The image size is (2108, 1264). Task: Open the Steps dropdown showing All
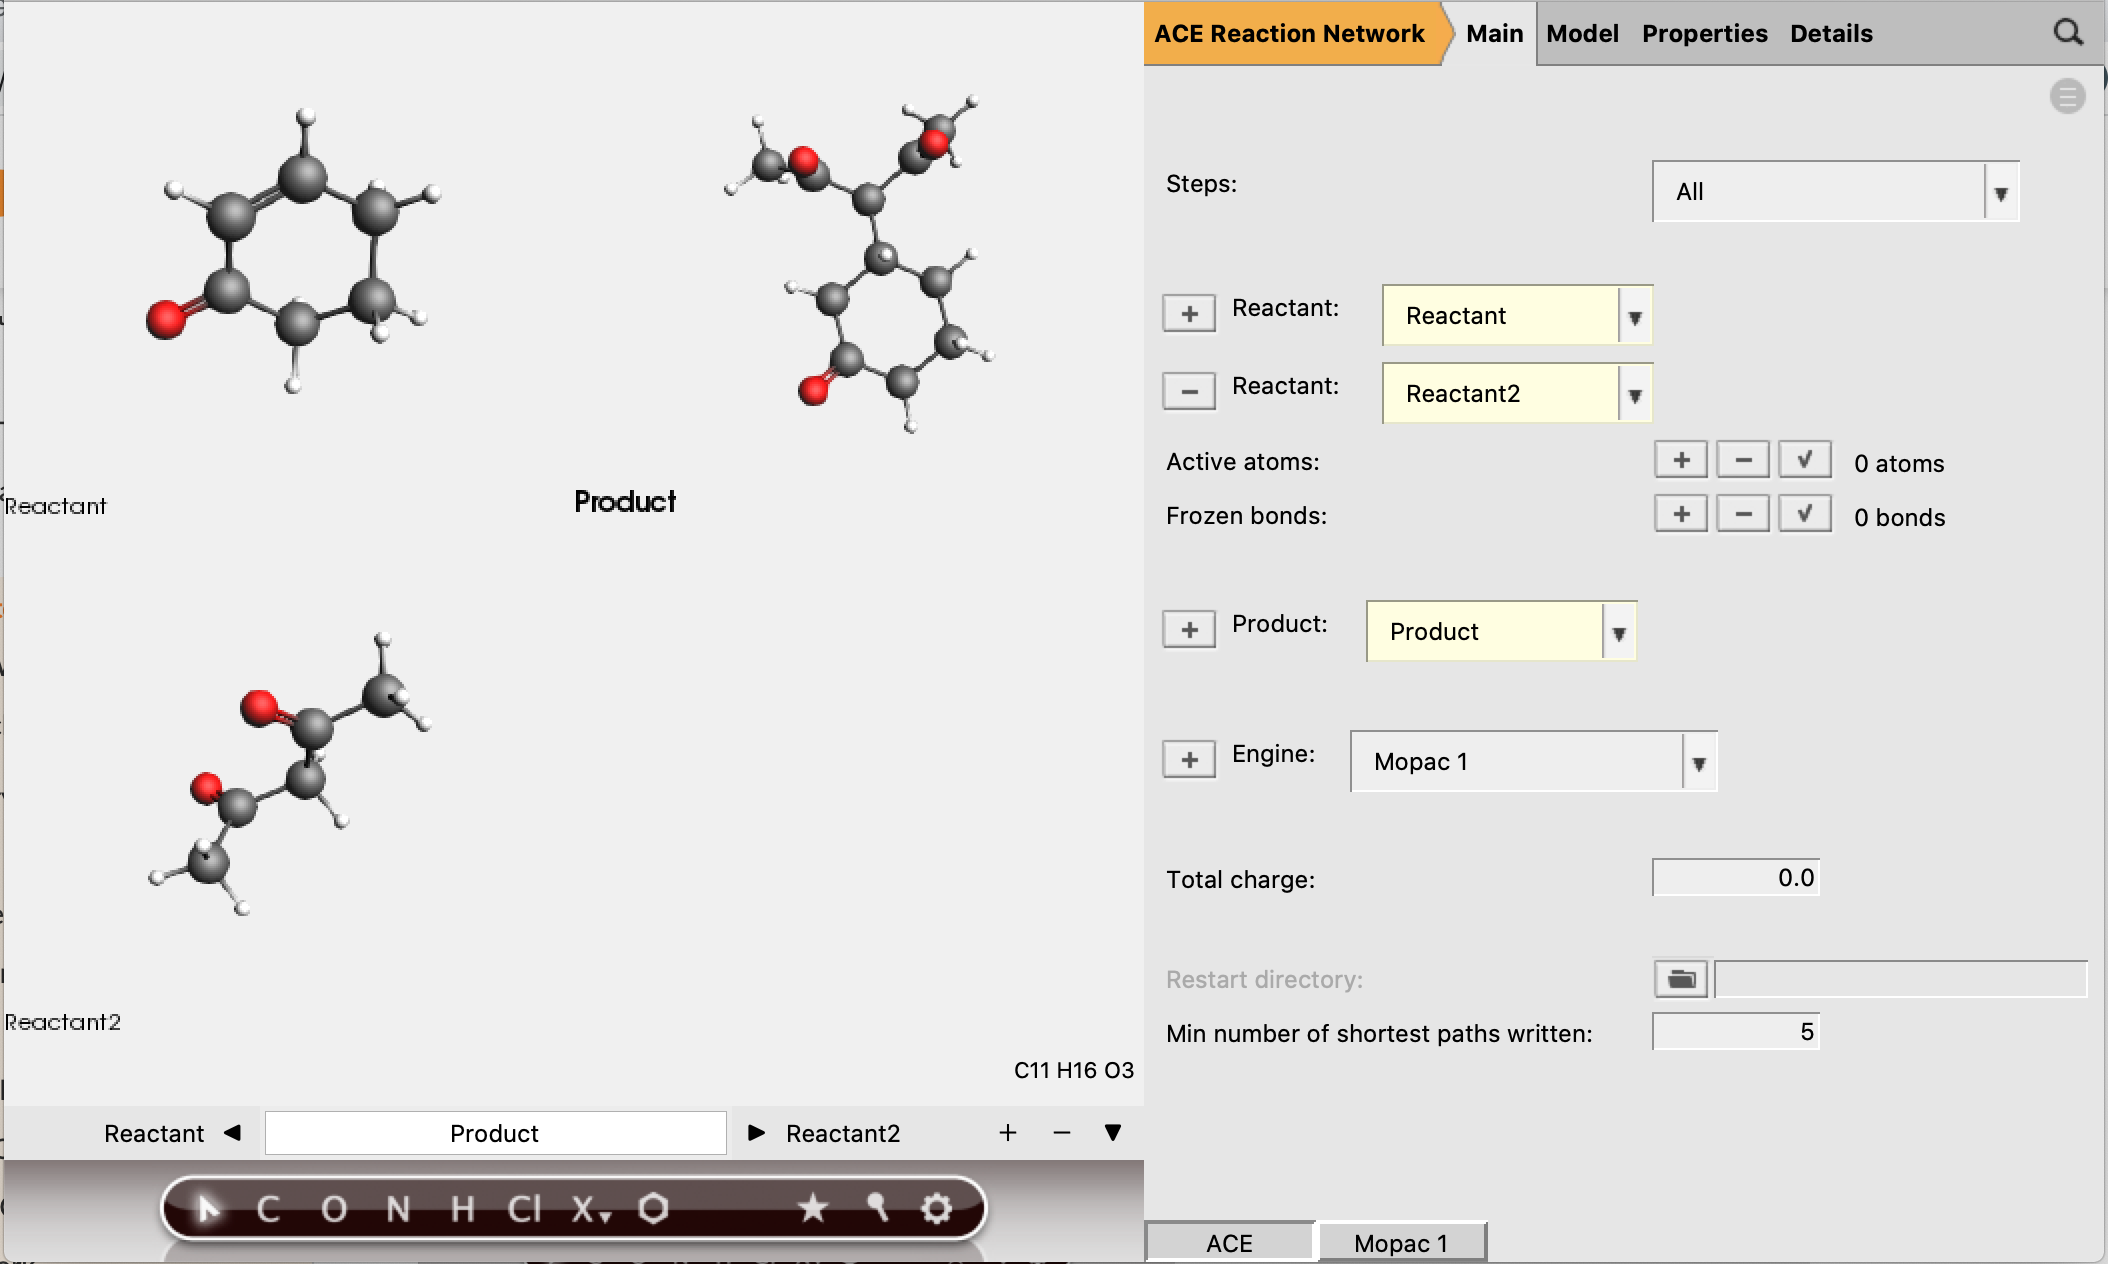tap(2000, 192)
